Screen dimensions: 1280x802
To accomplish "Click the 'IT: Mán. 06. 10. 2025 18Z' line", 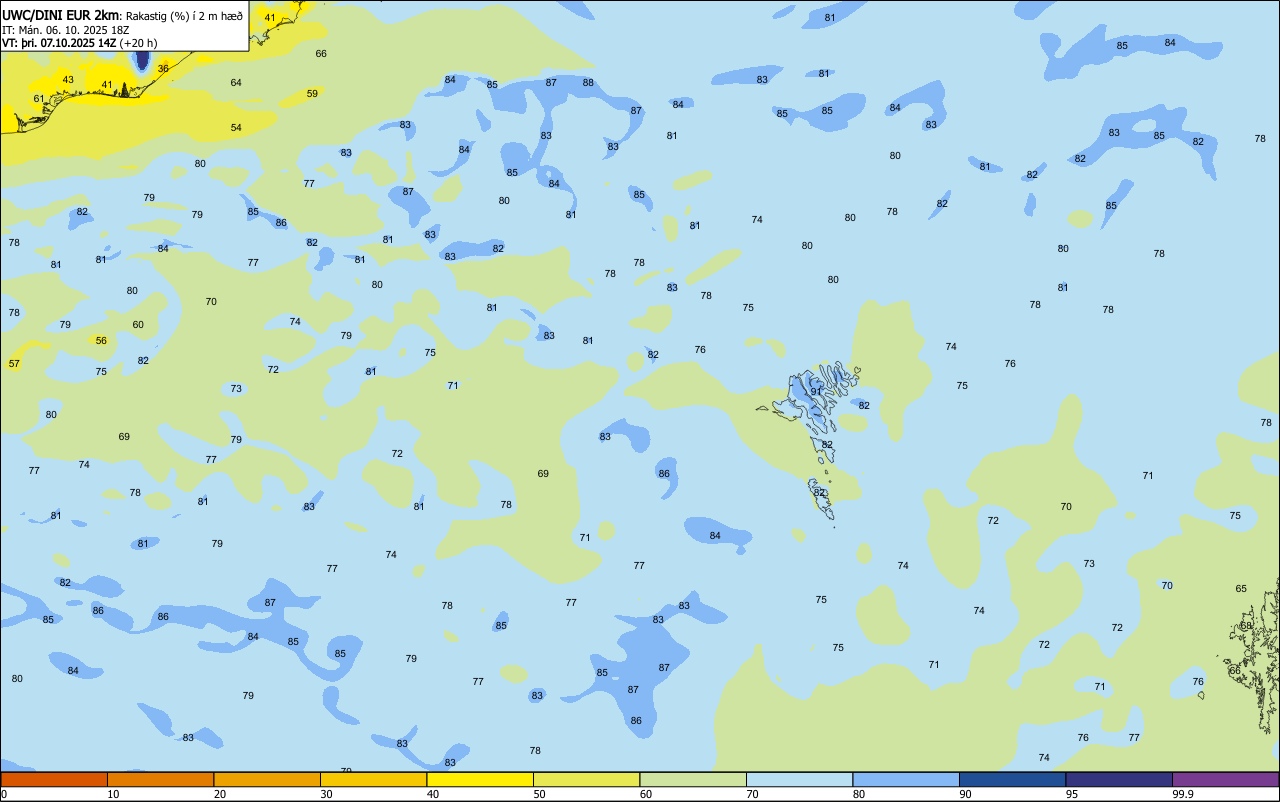I will 68,30.
